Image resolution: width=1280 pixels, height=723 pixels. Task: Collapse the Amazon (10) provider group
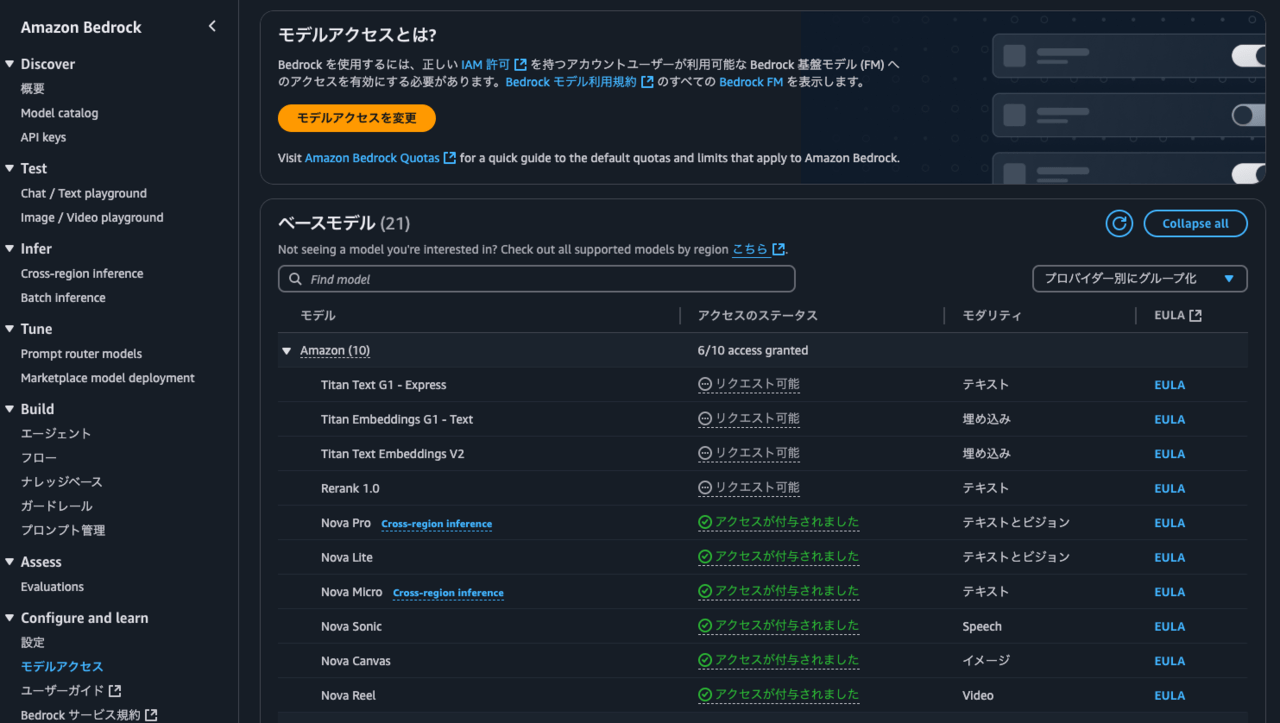(x=287, y=351)
